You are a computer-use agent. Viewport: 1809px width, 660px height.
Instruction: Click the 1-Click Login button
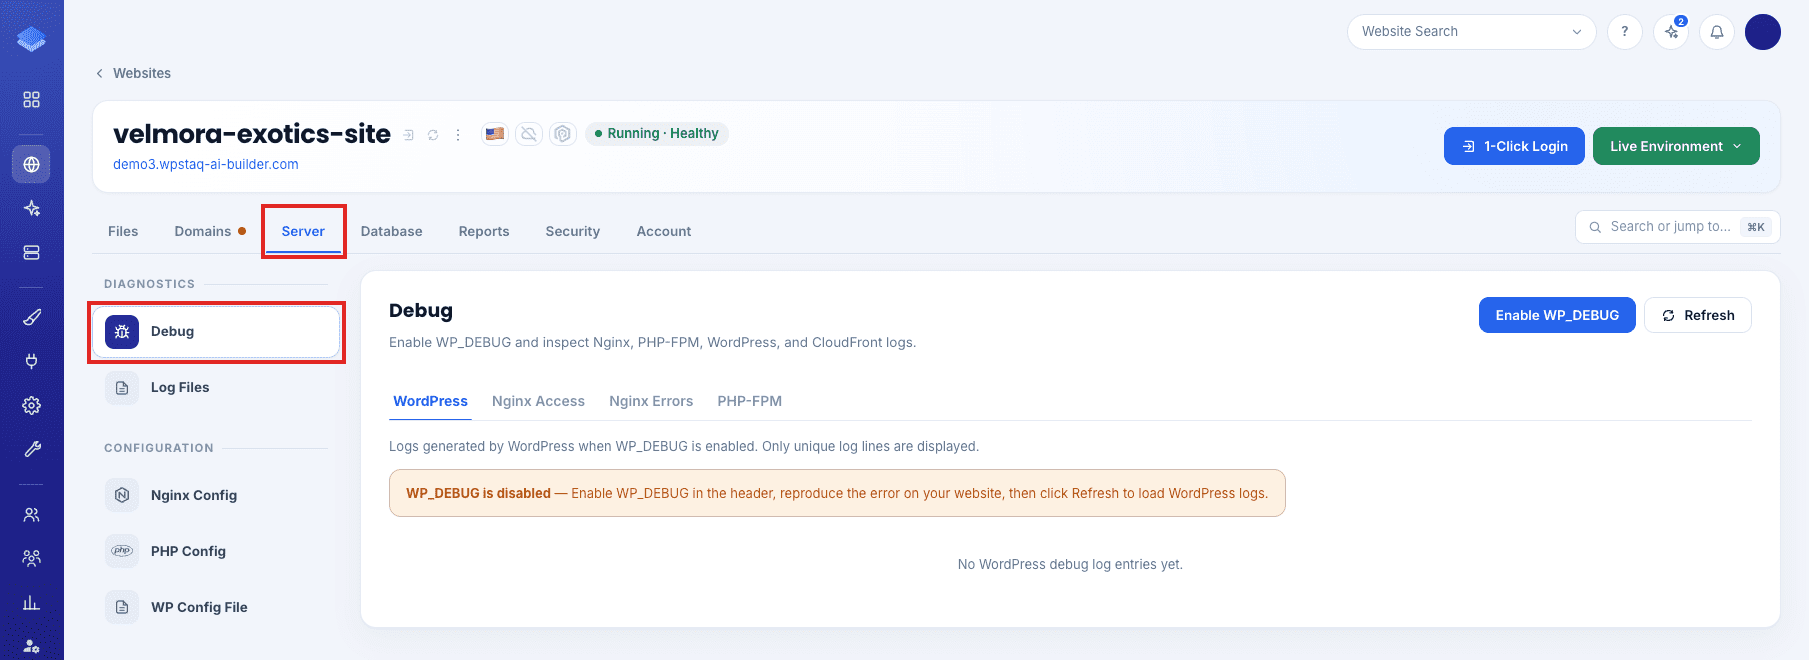pos(1514,146)
